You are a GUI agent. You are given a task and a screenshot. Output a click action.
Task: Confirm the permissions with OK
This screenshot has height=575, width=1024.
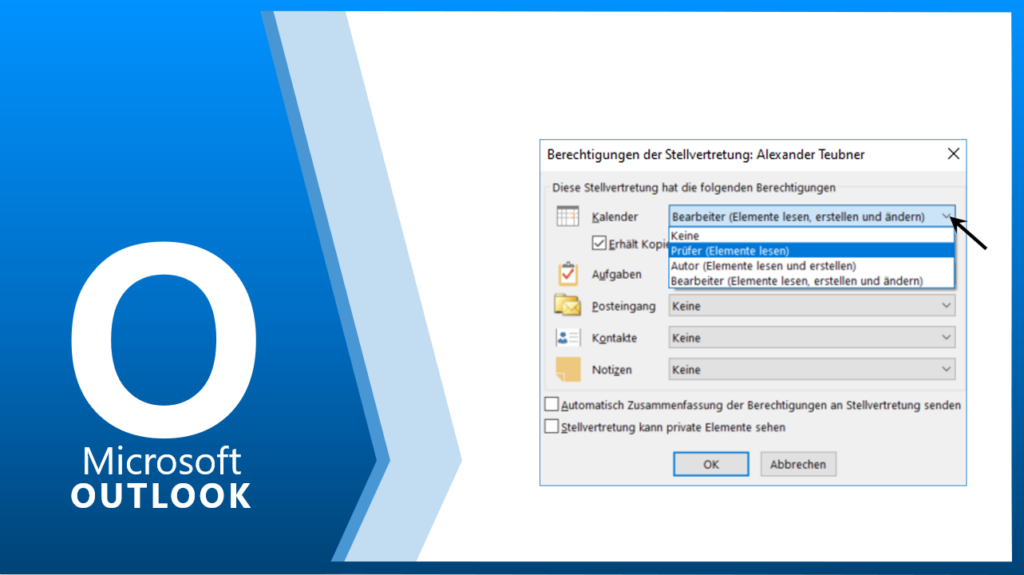pos(711,464)
